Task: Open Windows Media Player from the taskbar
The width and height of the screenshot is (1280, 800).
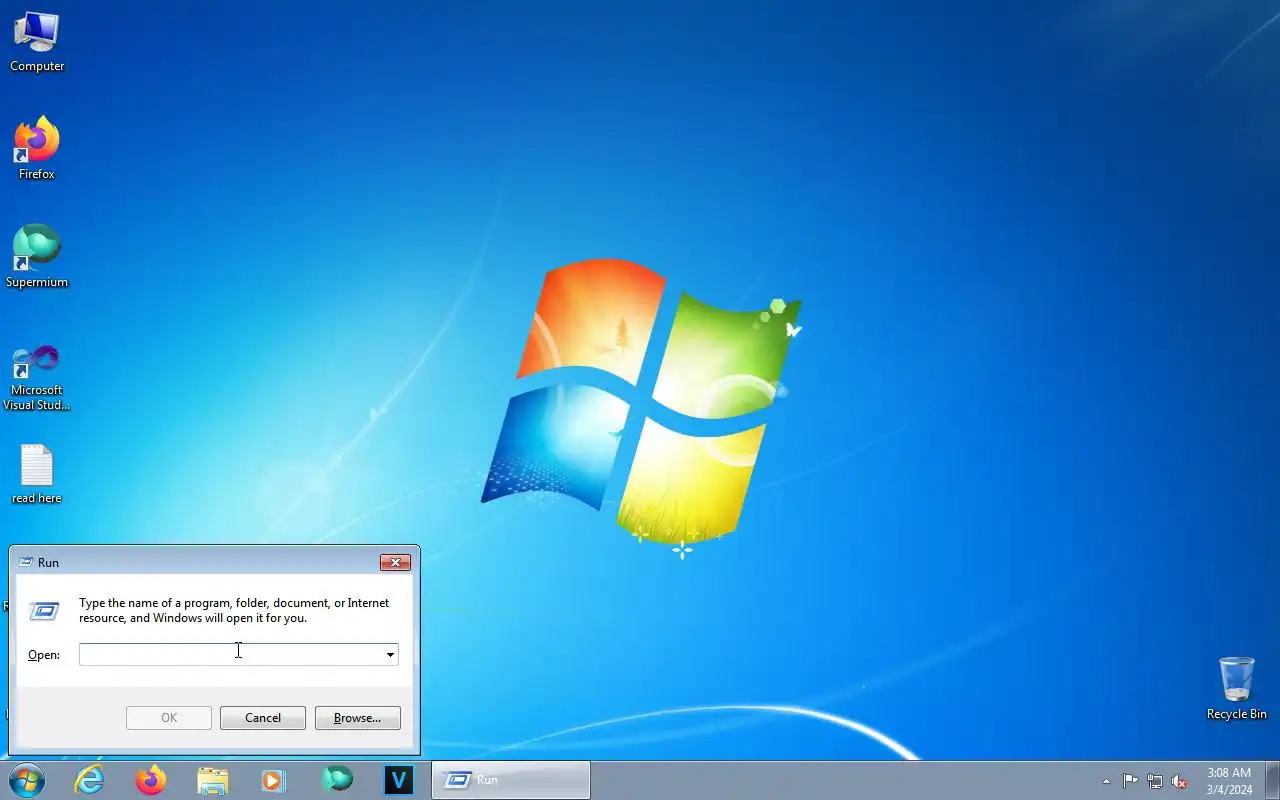Action: (x=274, y=780)
